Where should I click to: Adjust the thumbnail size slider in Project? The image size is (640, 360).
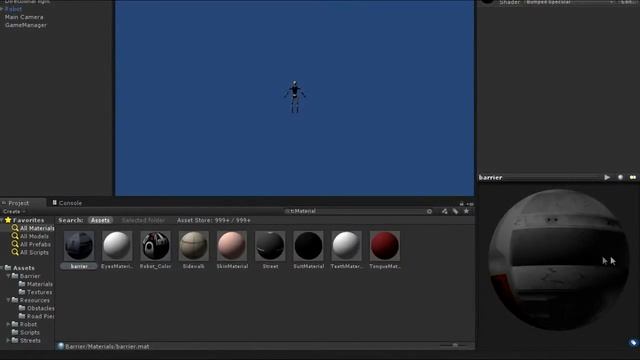click(456, 346)
